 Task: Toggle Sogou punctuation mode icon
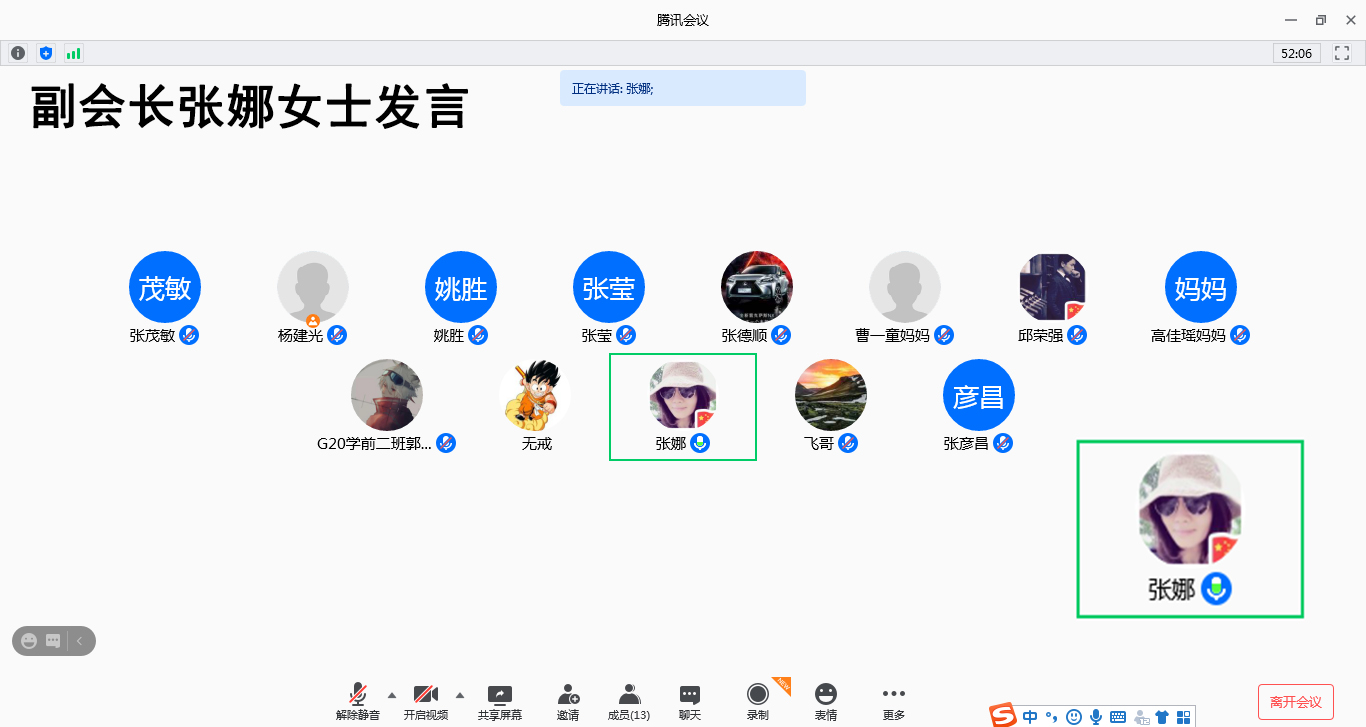tap(1051, 716)
